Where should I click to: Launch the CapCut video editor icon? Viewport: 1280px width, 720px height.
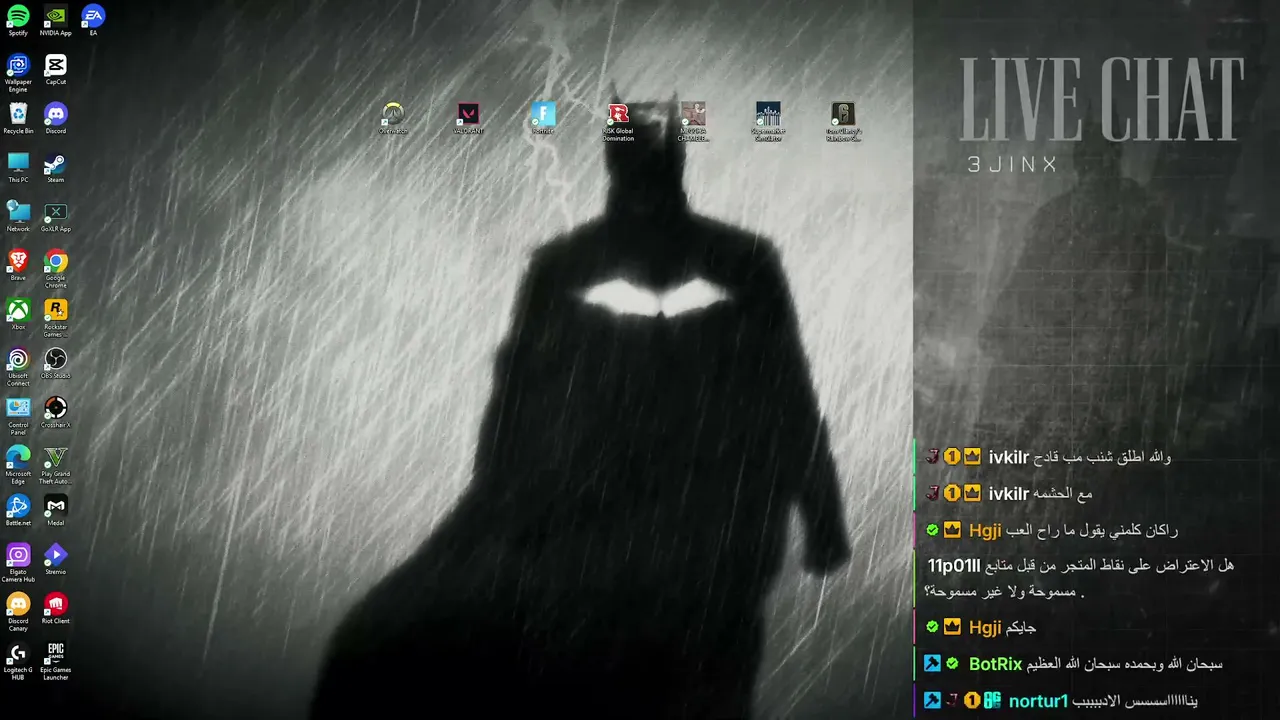(56, 70)
